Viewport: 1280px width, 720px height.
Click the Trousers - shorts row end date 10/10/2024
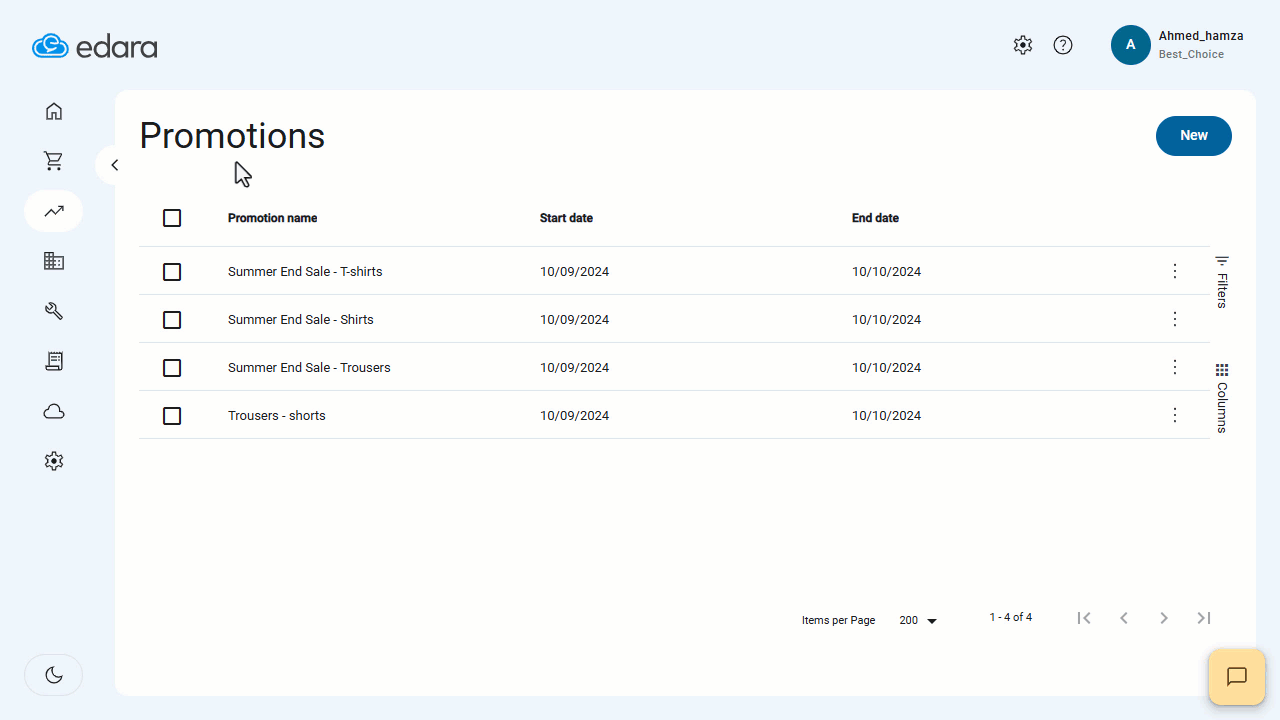(x=886, y=416)
